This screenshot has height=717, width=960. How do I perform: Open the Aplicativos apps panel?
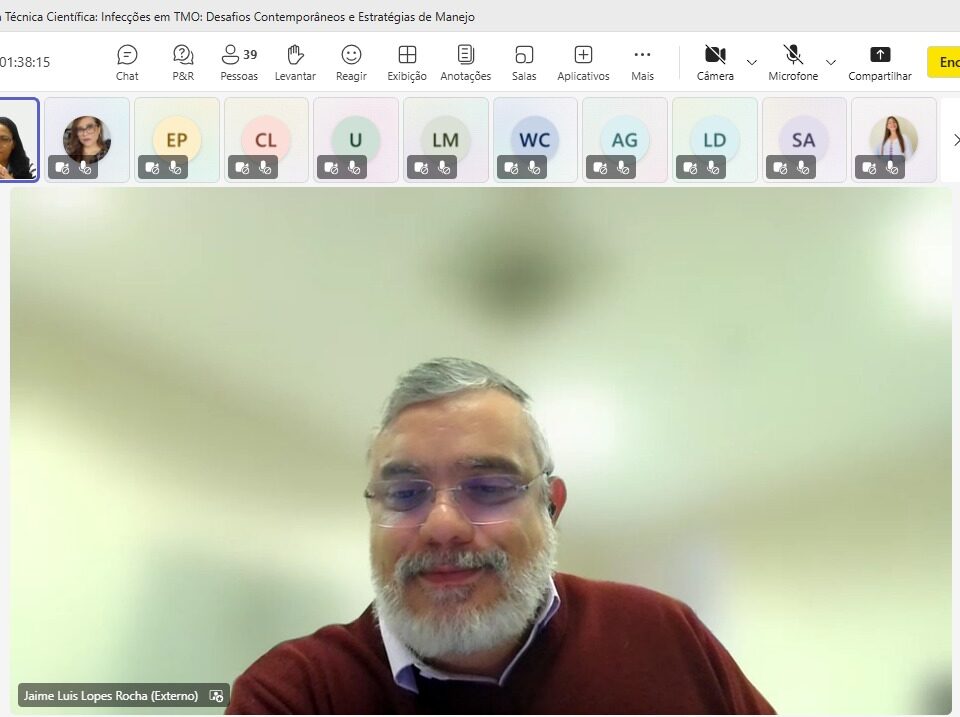point(583,62)
